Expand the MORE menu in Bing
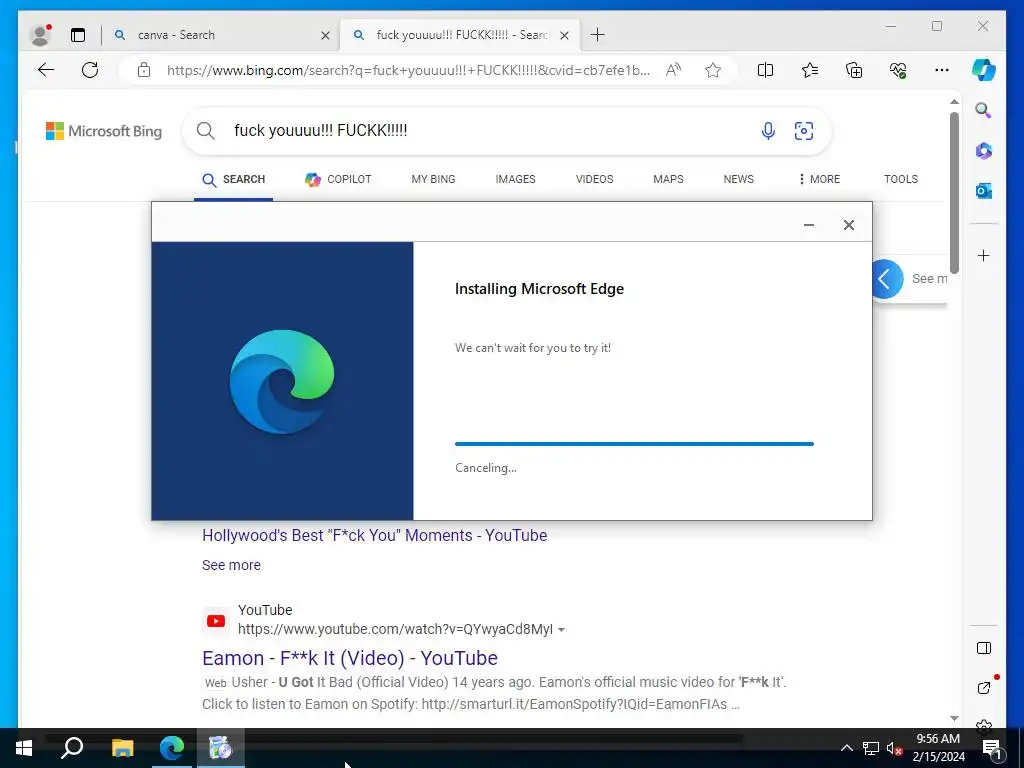Viewport: 1024px width, 768px height. [819, 180]
